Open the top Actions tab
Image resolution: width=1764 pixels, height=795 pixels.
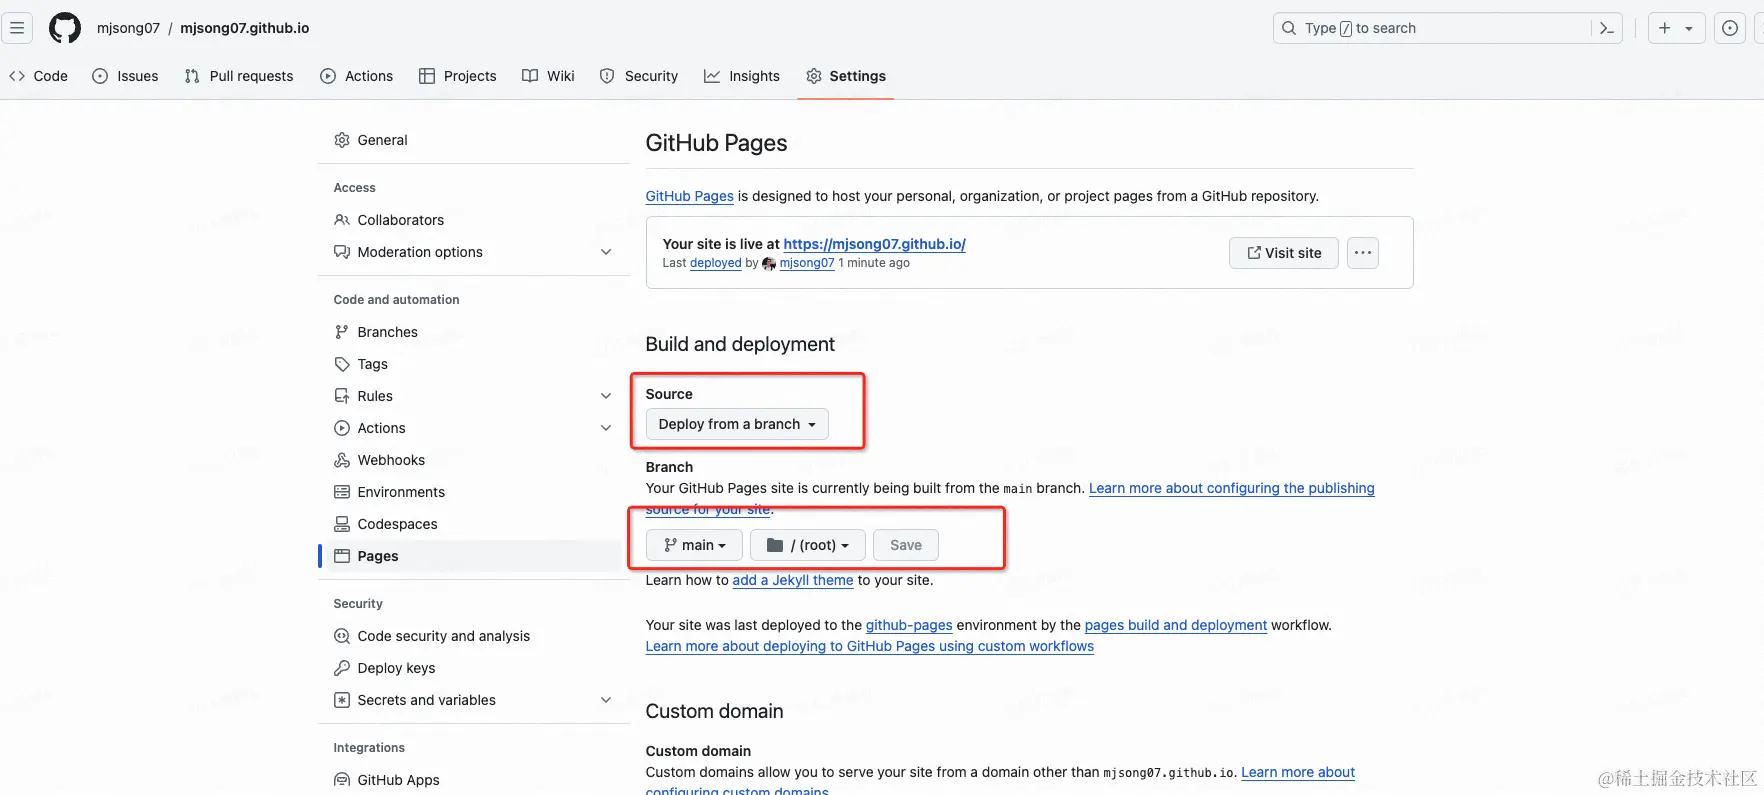point(357,76)
